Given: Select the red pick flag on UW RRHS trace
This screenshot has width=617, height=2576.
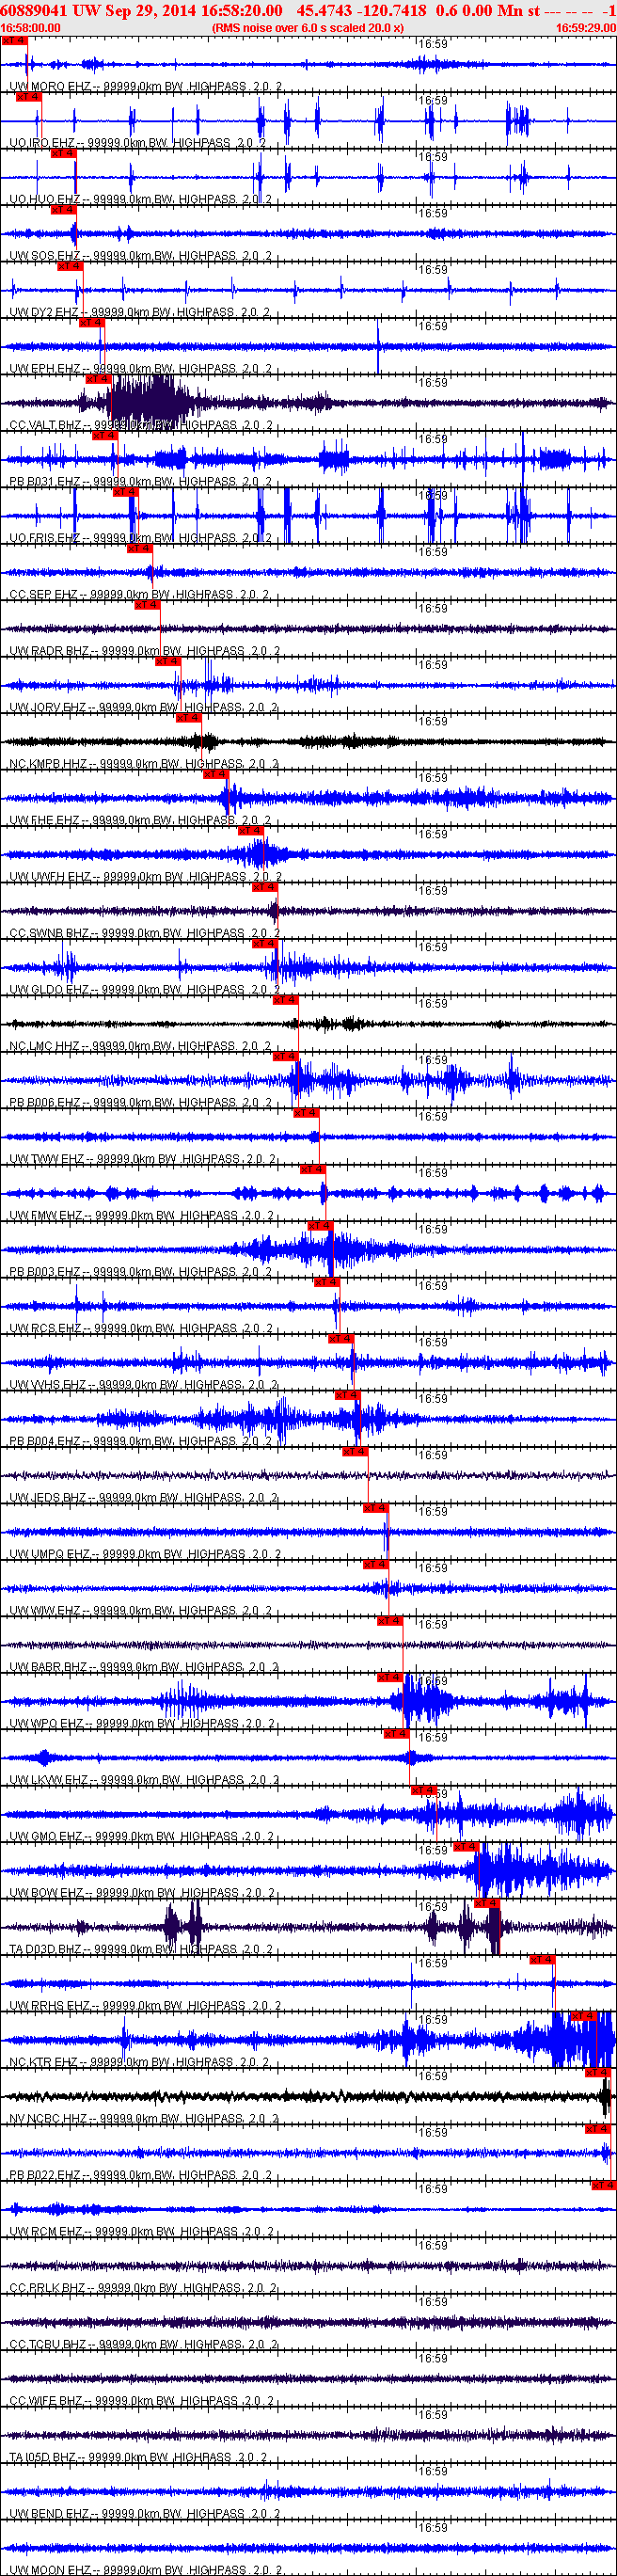Looking at the screenshot, I should pos(541,1960).
